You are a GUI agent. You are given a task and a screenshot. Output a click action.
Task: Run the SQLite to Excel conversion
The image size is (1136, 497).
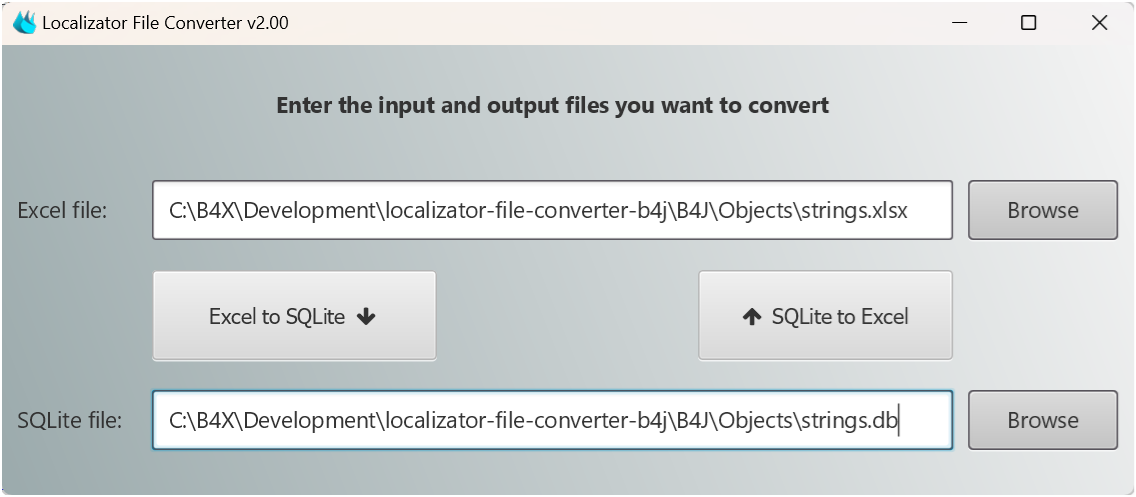point(825,316)
